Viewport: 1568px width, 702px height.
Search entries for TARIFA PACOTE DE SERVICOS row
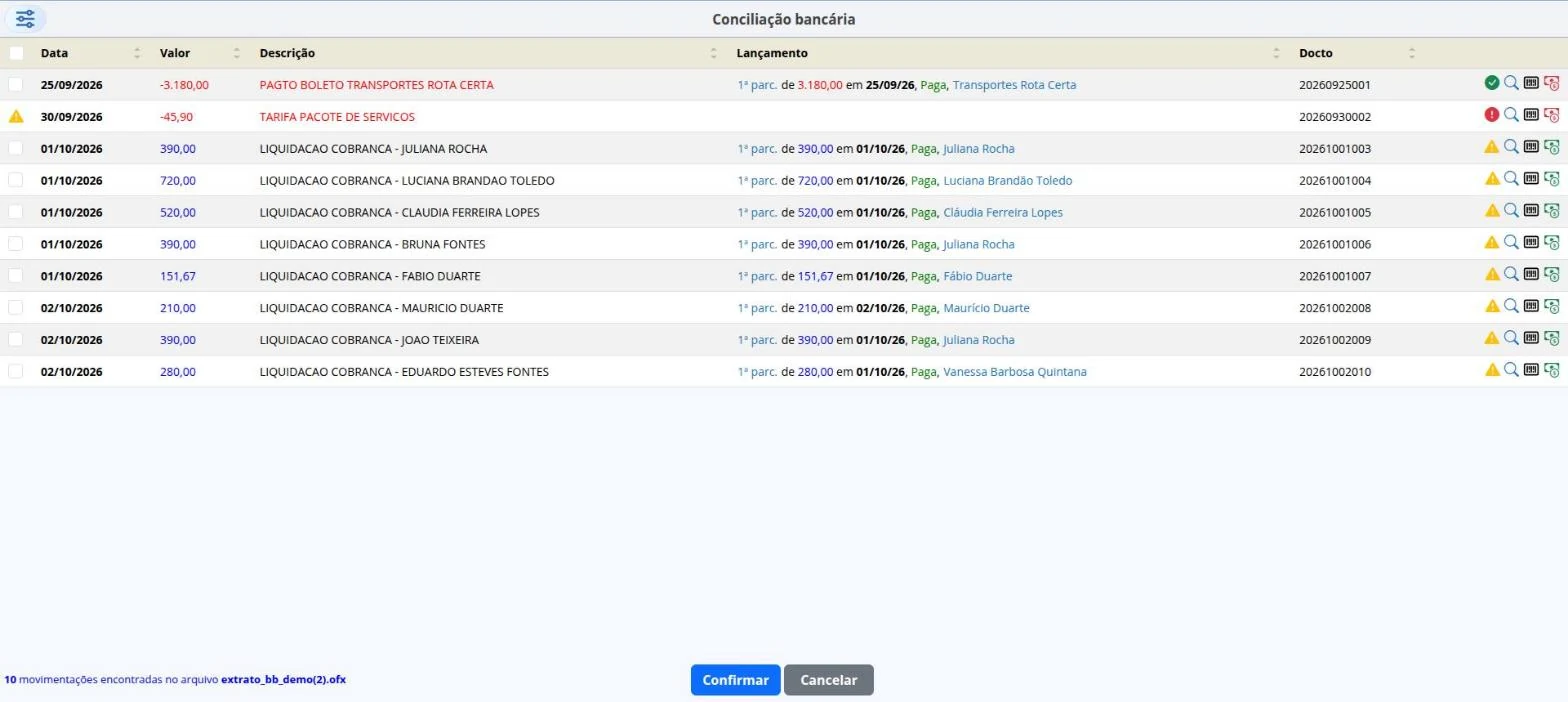pyautogui.click(x=1511, y=115)
